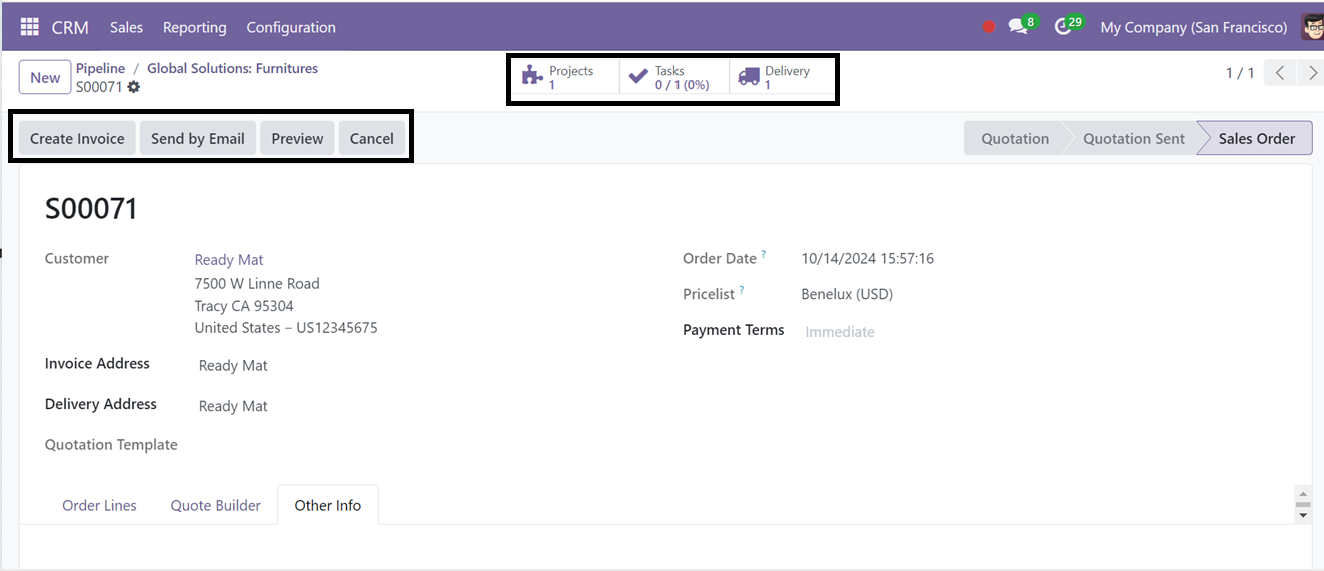Click the S00071 order title heading
1324x571 pixels.
(91, 208)
